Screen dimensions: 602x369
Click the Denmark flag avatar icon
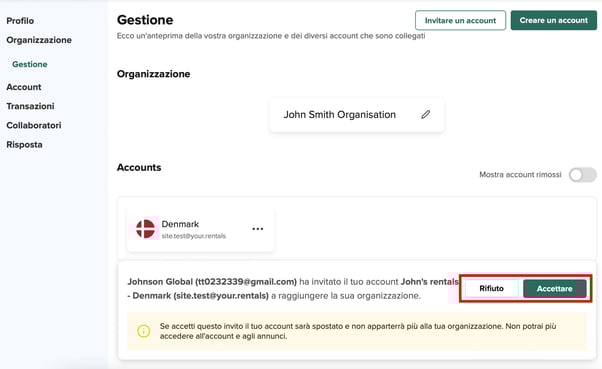pyautogui.click(x=146, y=229)
